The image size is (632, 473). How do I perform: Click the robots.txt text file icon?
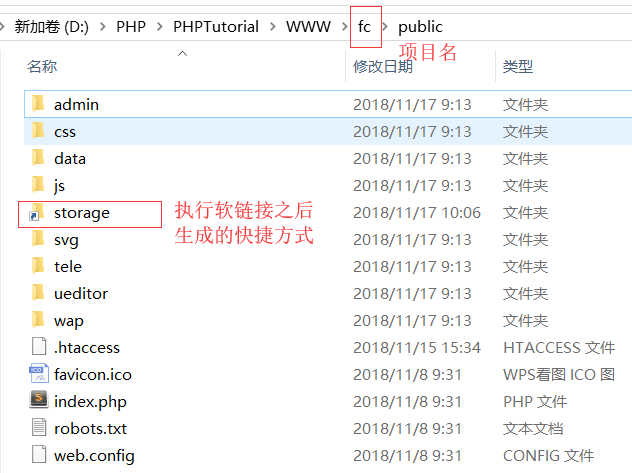pyautogui.click(x=39, y=427)
